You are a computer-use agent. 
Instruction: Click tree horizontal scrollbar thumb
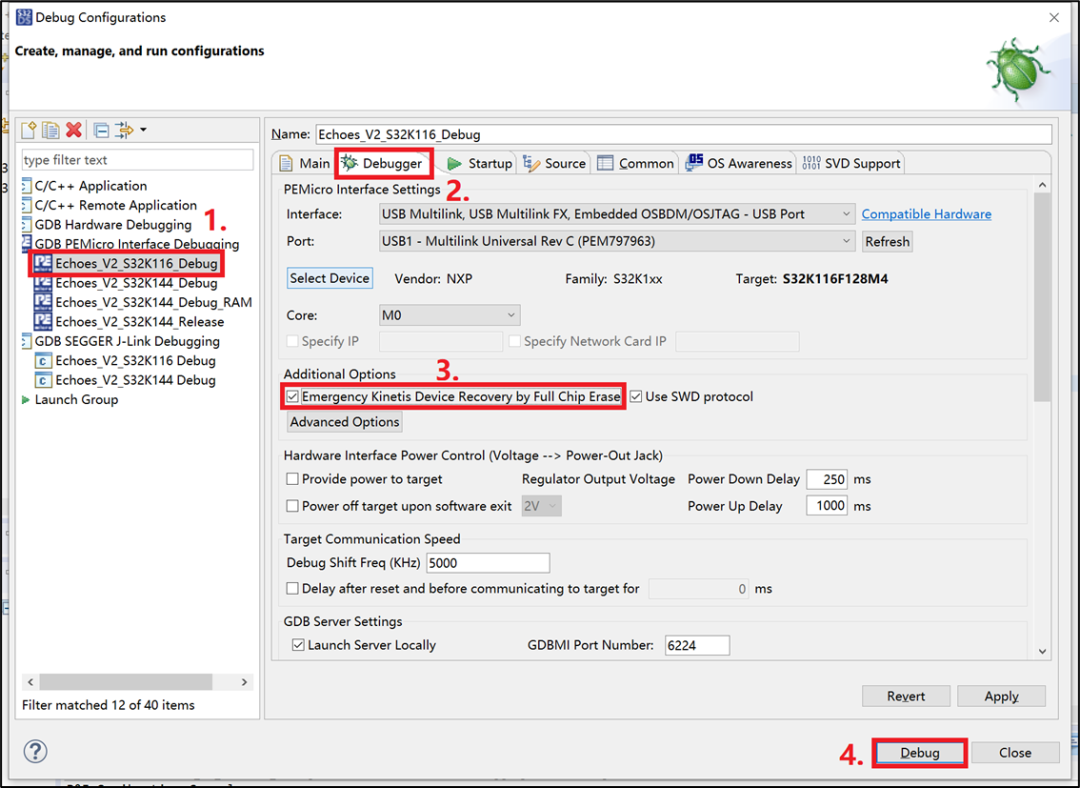coord(125,682)
